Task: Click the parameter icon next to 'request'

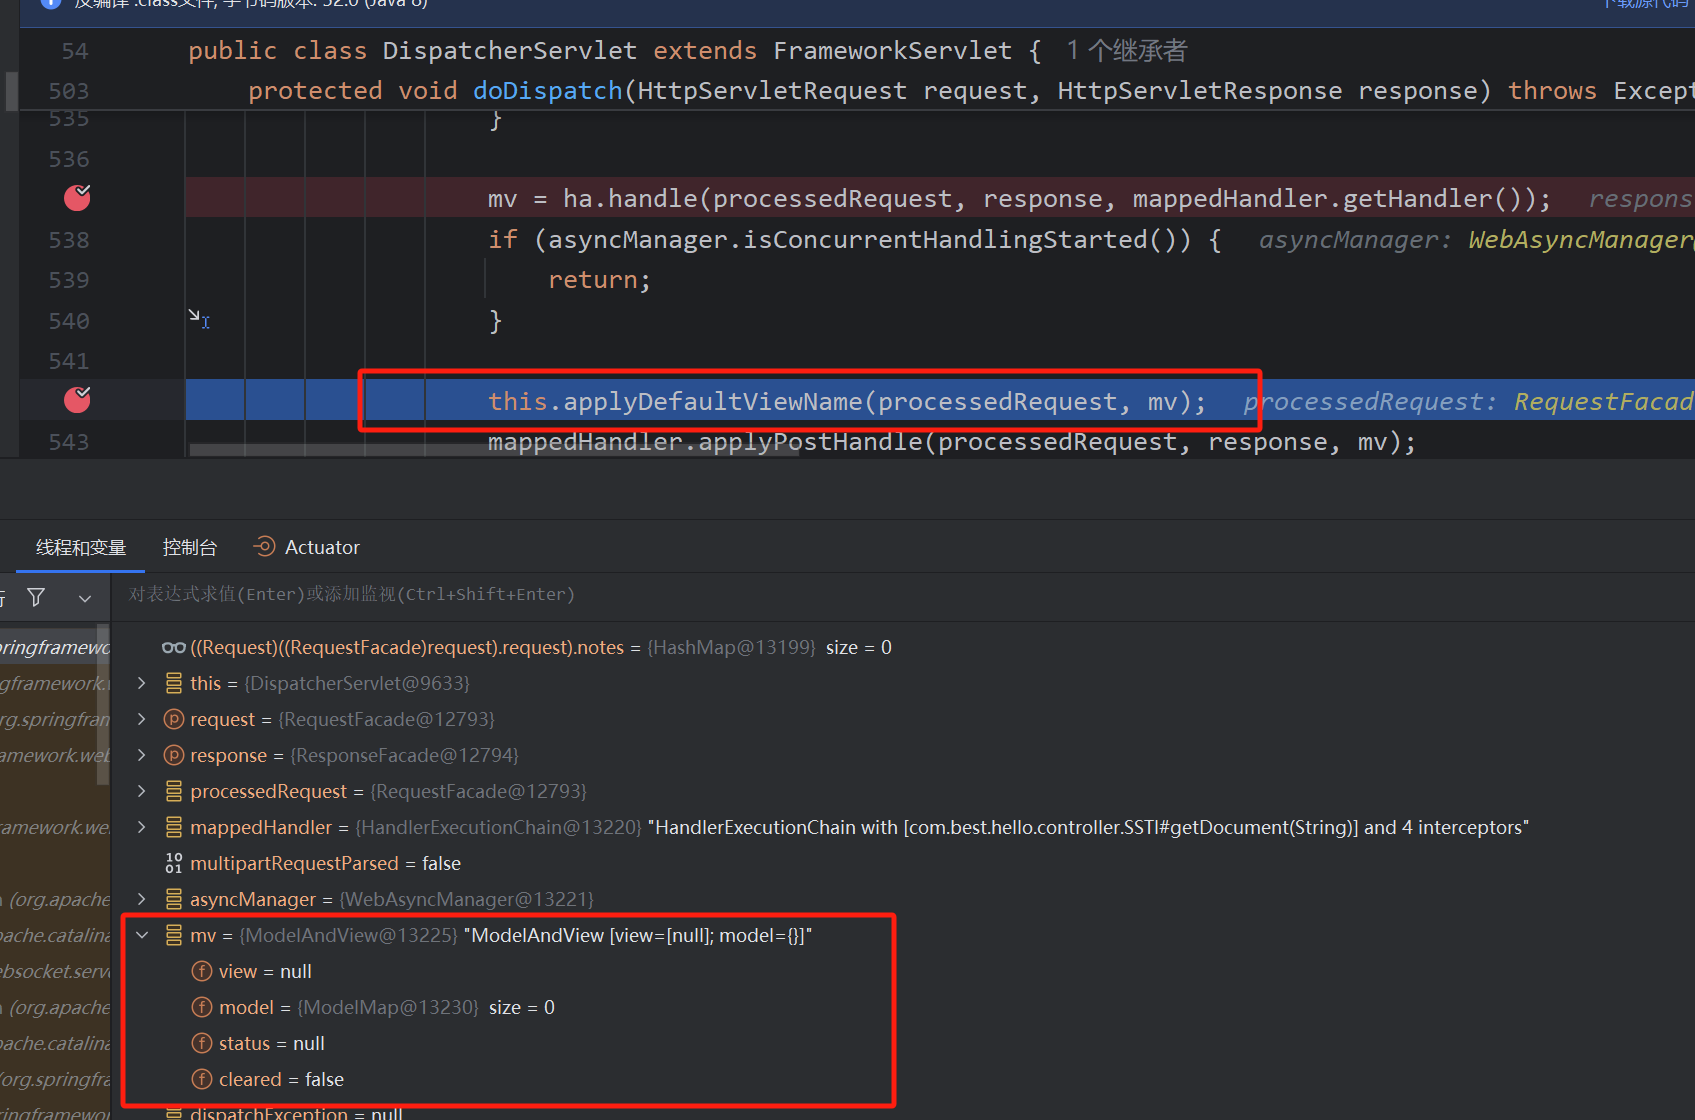Action: [x=174, y=719]
